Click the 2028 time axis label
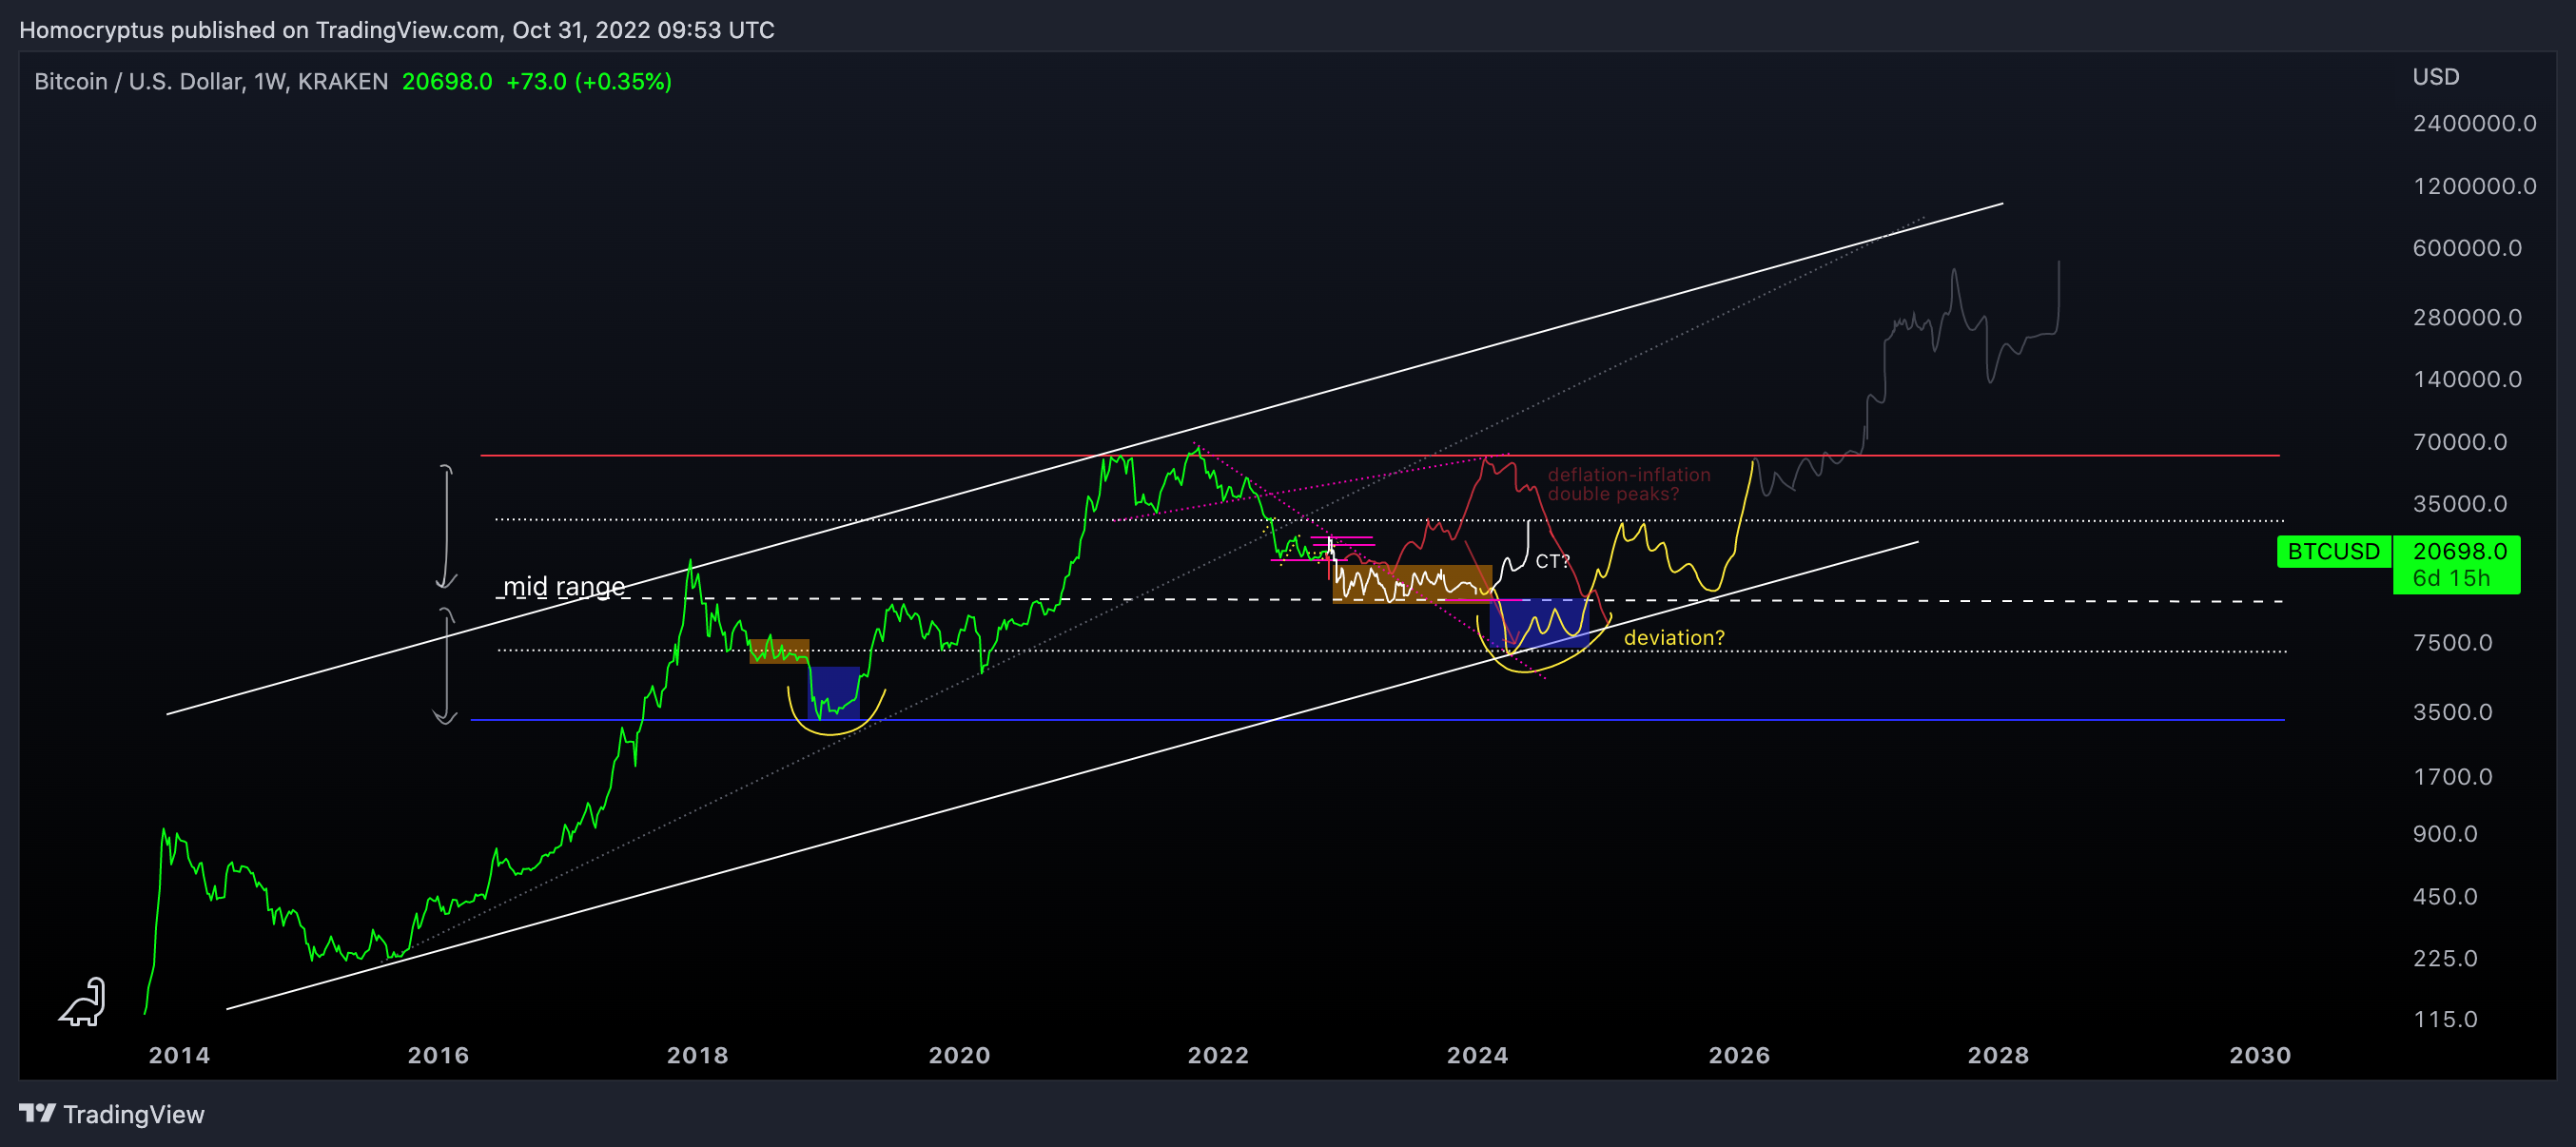 point(1998,1056)
